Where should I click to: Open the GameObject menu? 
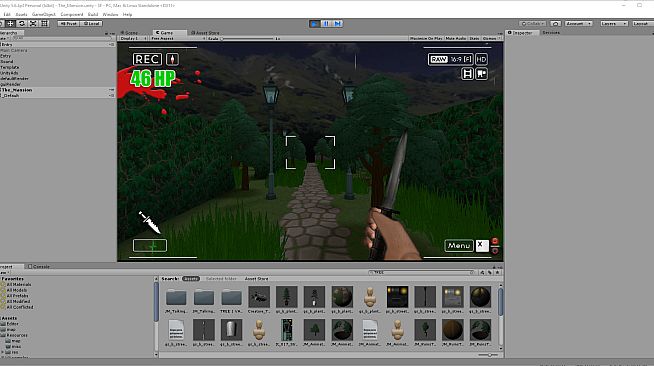pos(44,15)
